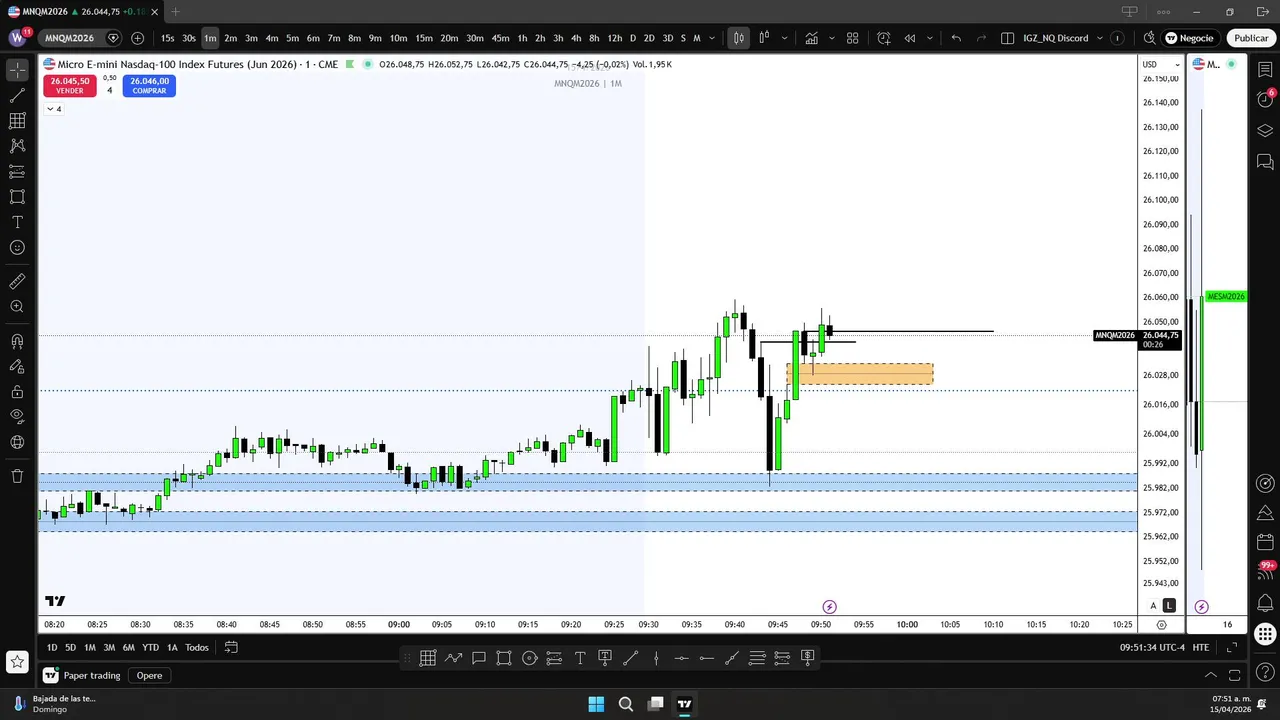Click the blue COMPRAR buy button
1280x720 pixels.
click(x=149, y=86)
